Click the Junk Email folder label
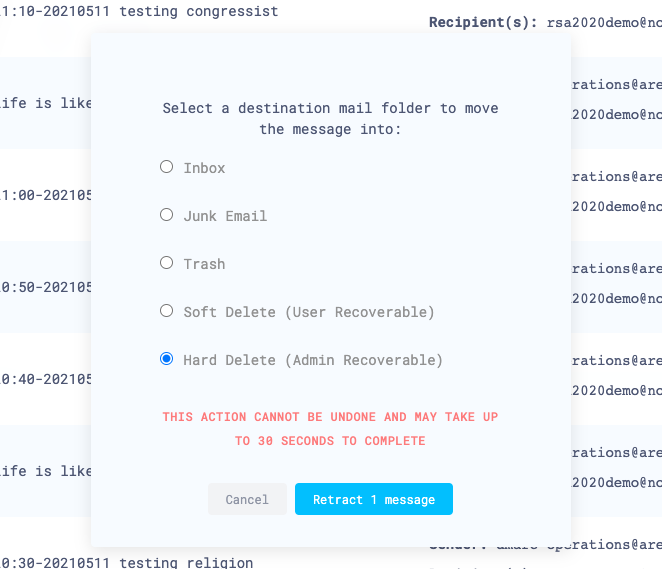Viewport: 662px width, 569px height. pyautogui.click(x=225, y=216)
